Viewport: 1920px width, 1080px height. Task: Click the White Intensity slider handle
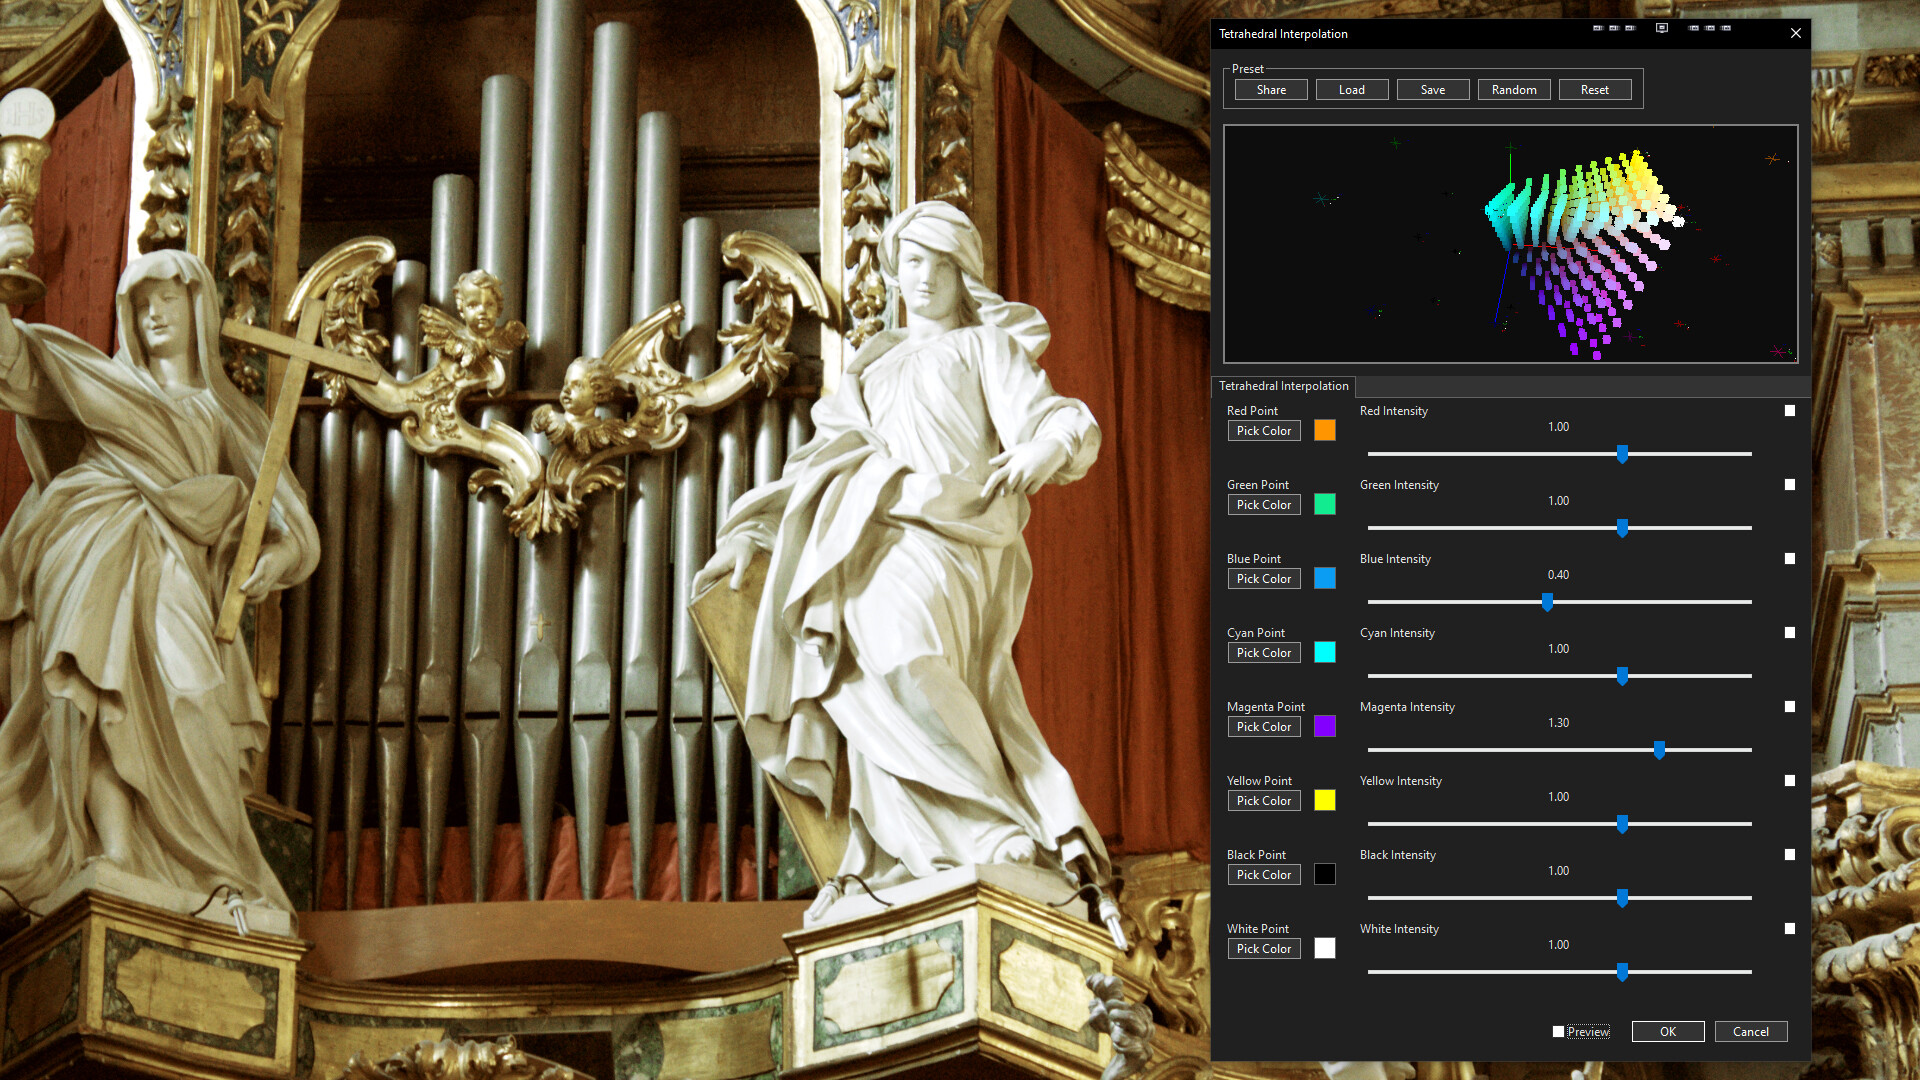(1622, 972)
